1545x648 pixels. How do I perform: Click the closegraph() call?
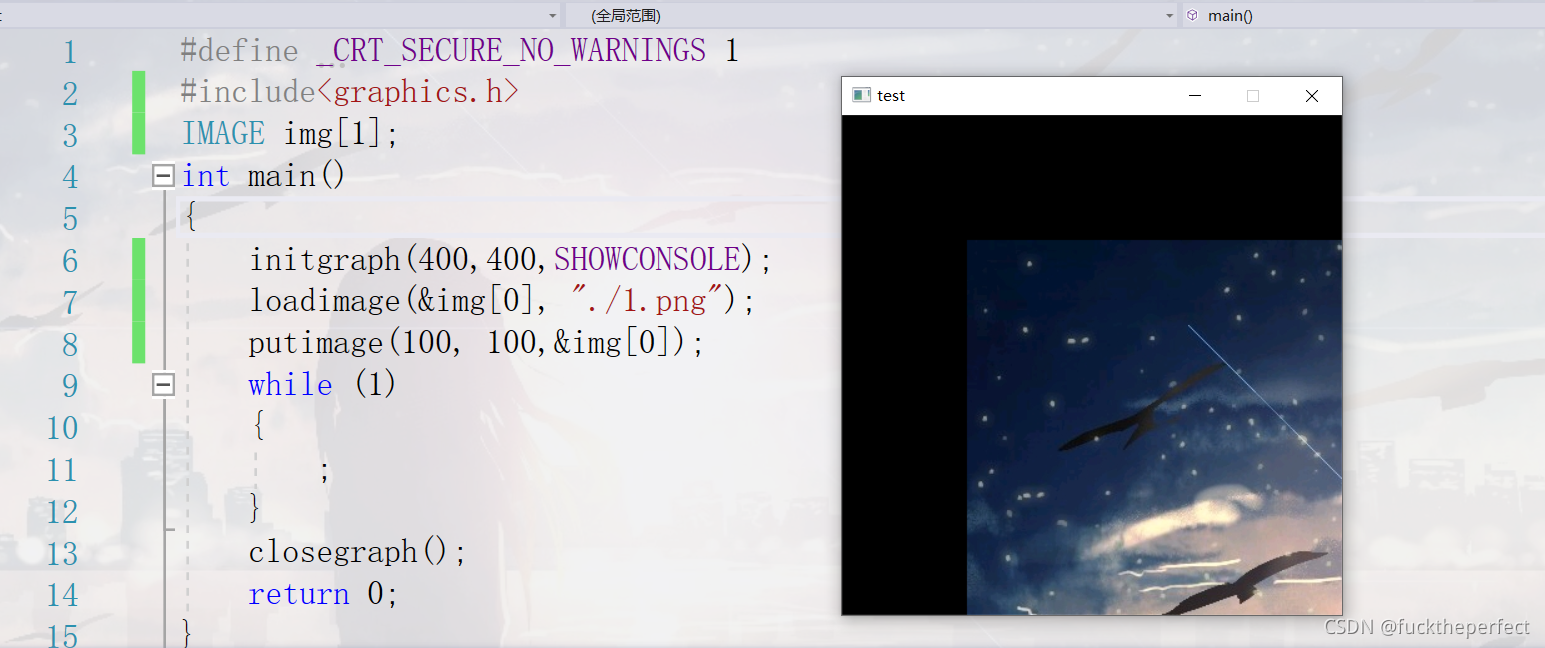click(x=357, y=552)
